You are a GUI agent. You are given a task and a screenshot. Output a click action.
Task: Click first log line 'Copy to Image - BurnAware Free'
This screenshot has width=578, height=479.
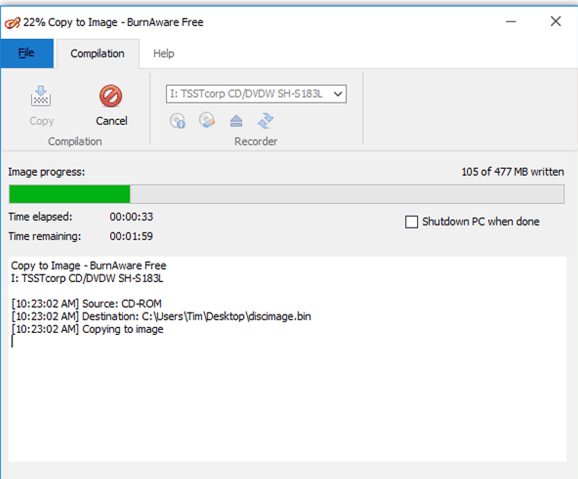tap(88, 265)
